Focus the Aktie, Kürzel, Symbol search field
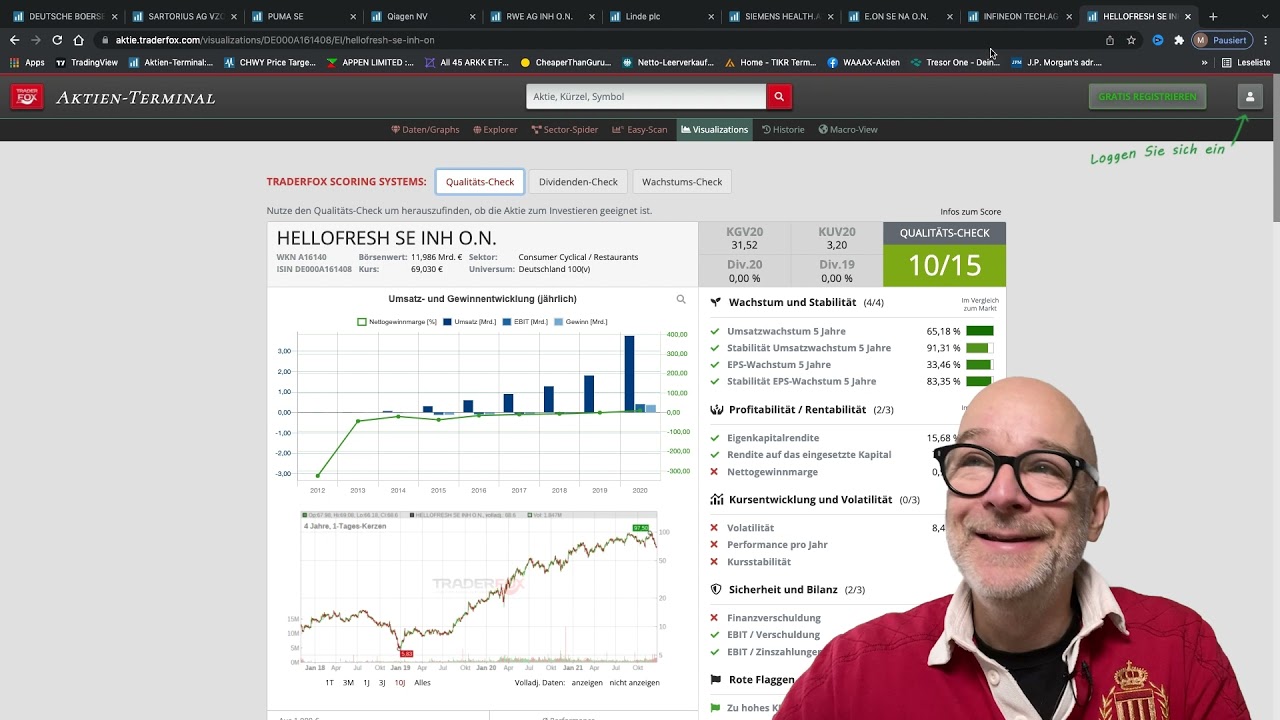Screen dimensions: 1280x720 [646, 97]
